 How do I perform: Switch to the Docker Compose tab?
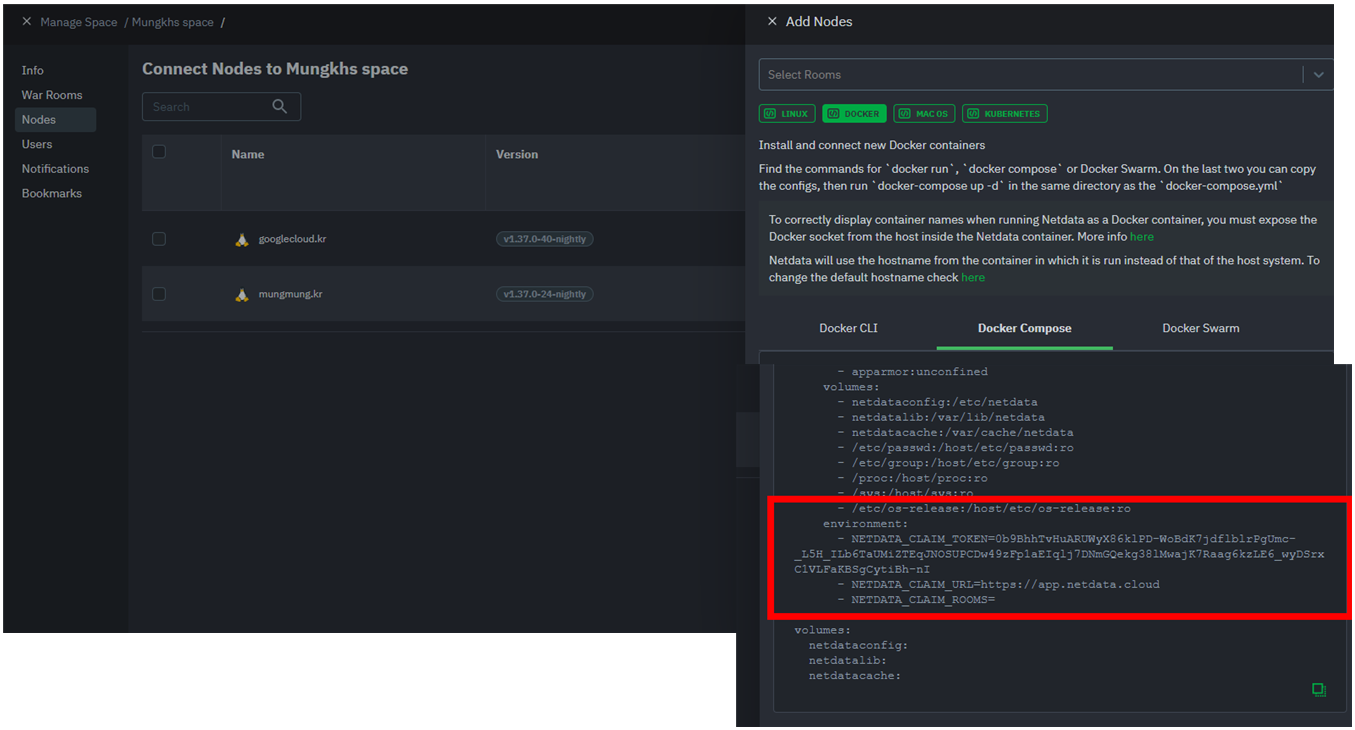[1024, 328]
